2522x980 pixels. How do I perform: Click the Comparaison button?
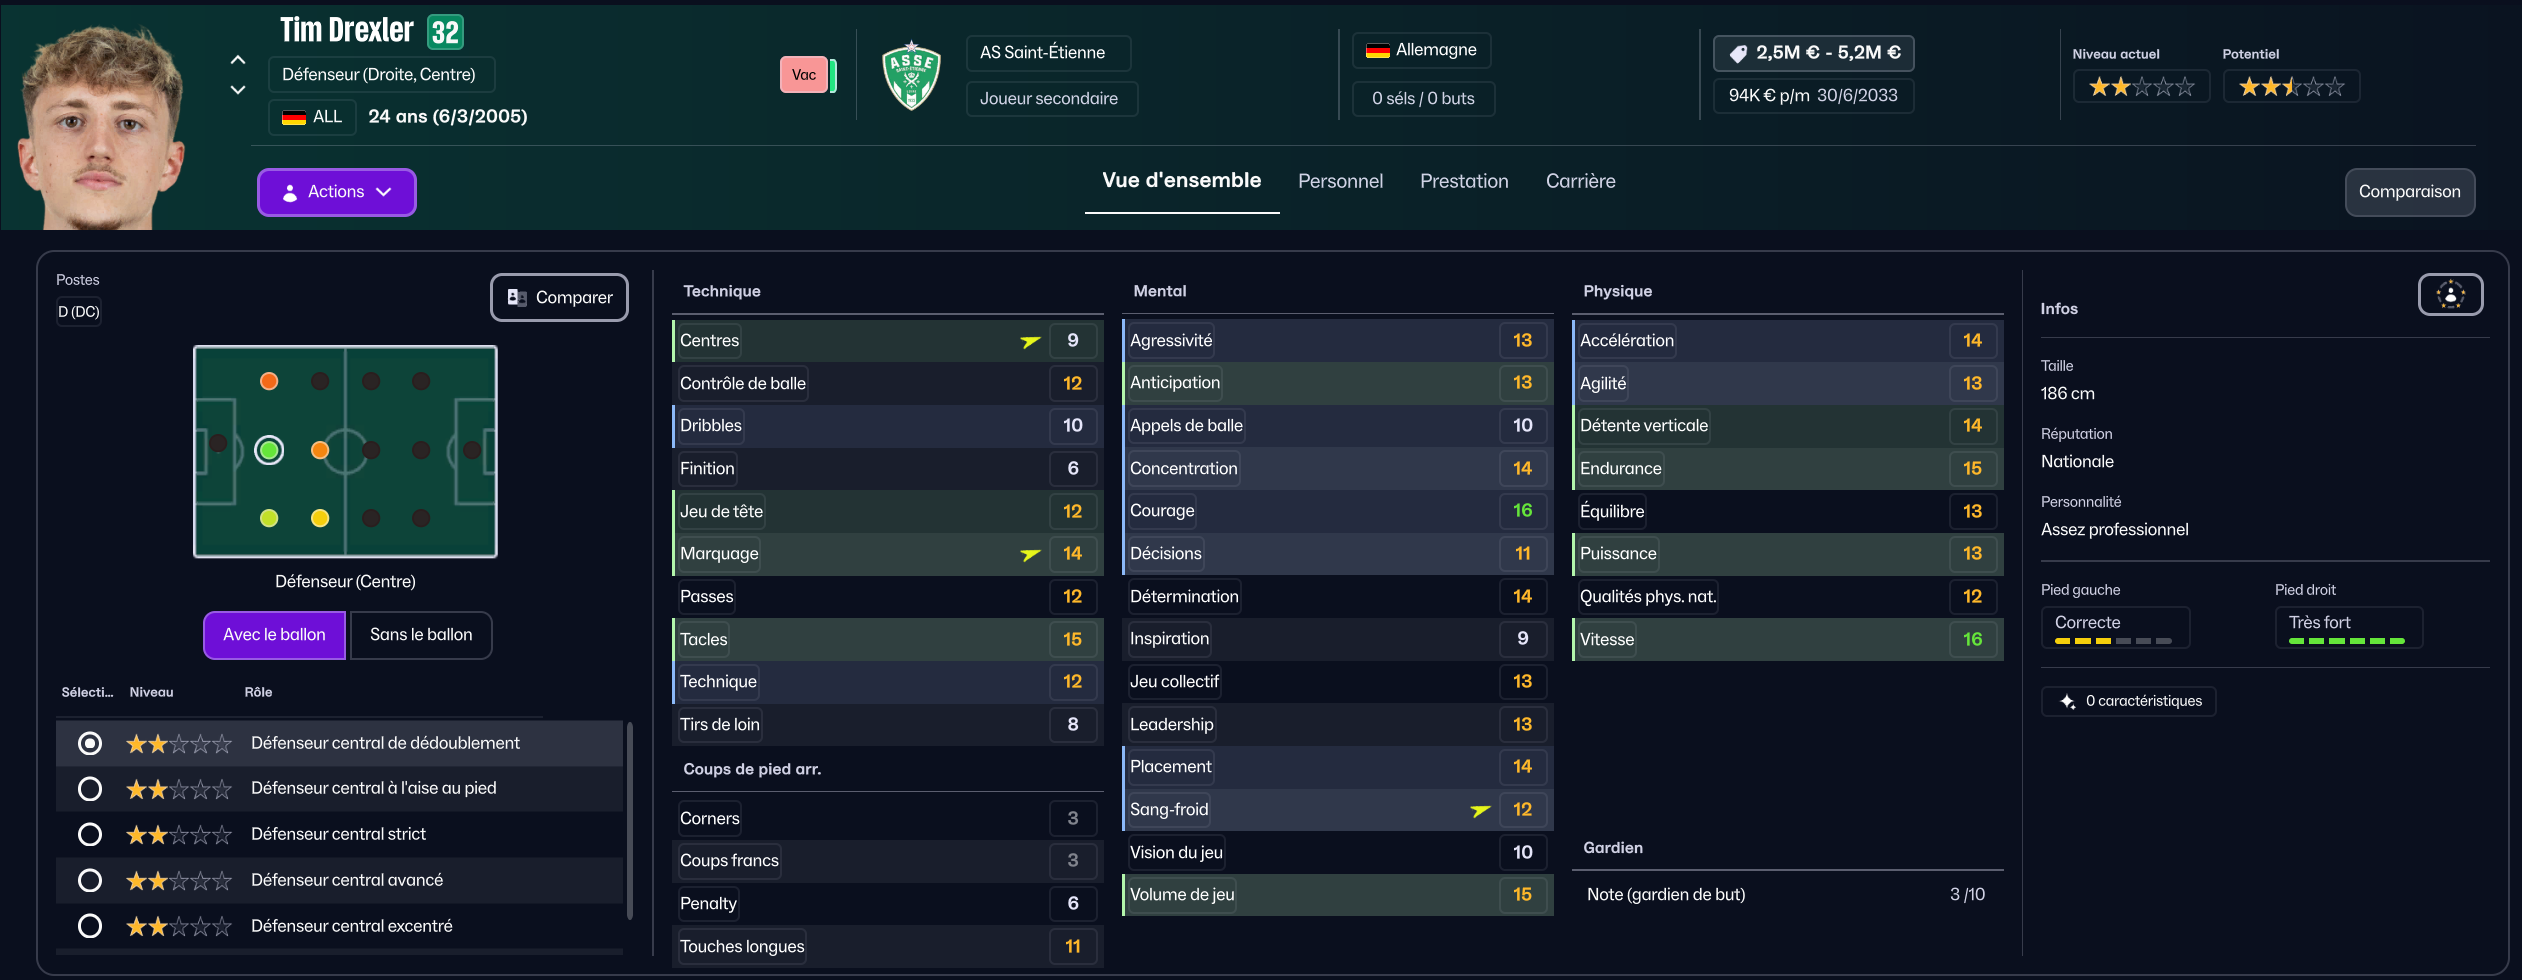pyautogui.click(x=2409, y=192)
